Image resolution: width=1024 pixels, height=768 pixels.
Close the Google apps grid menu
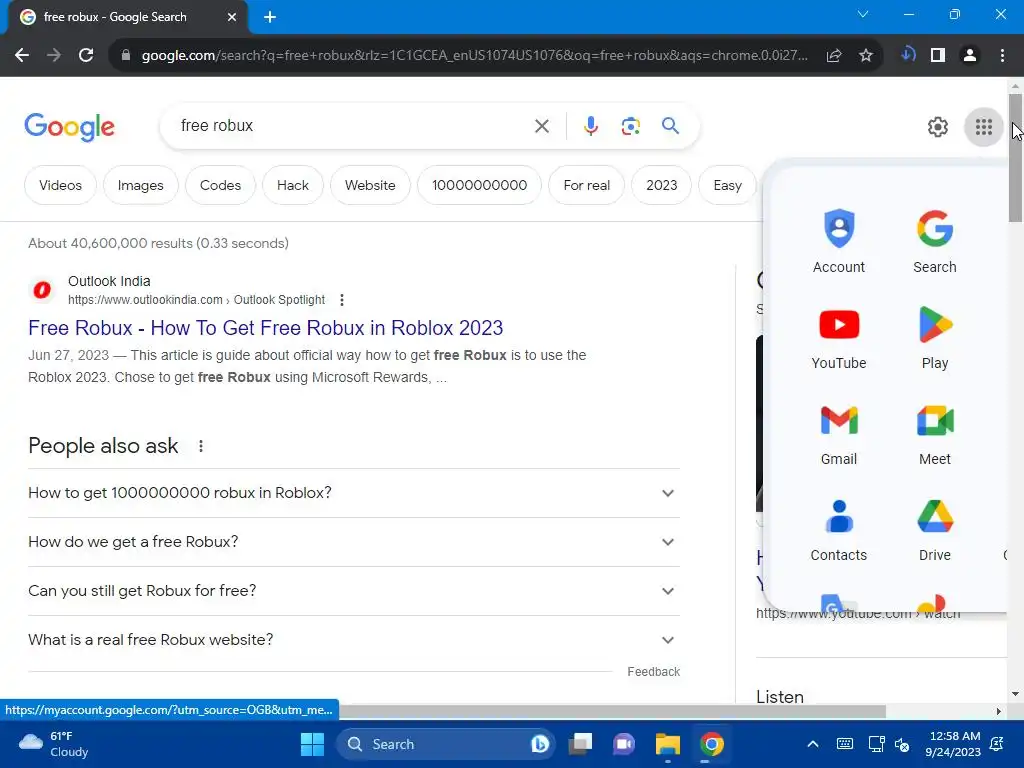click(x=984, y=127)
